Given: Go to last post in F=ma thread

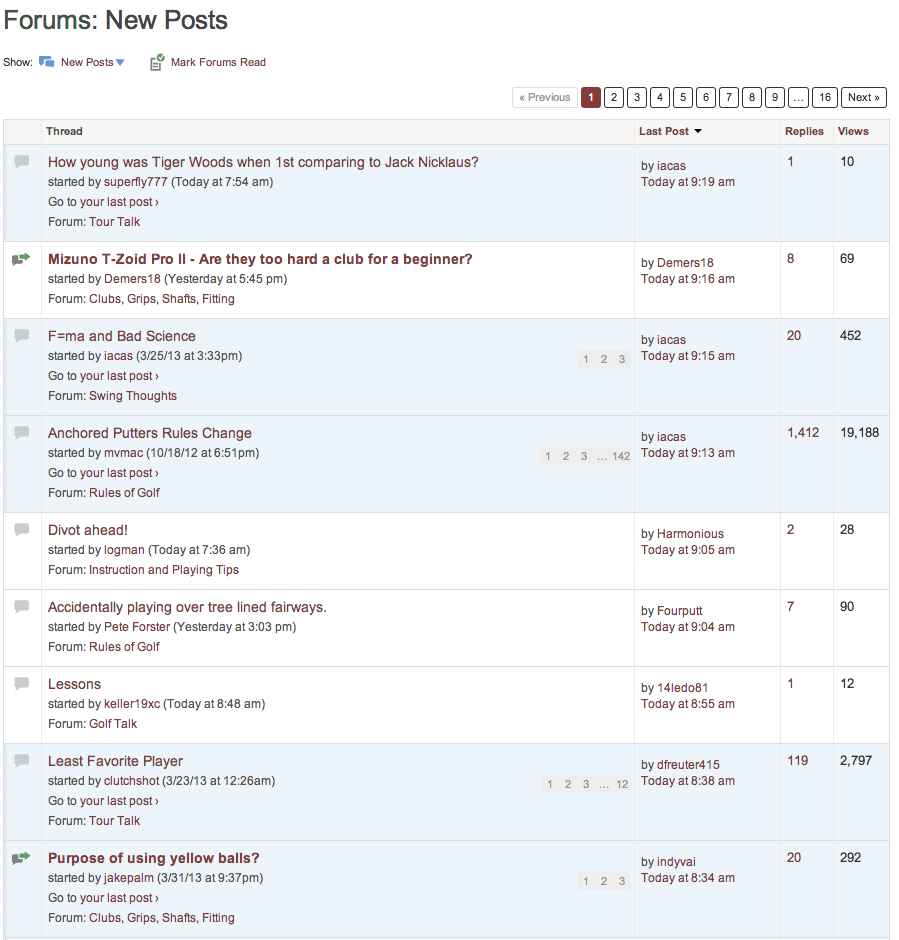Looking at the screenshot, I should tap(103, 376).
